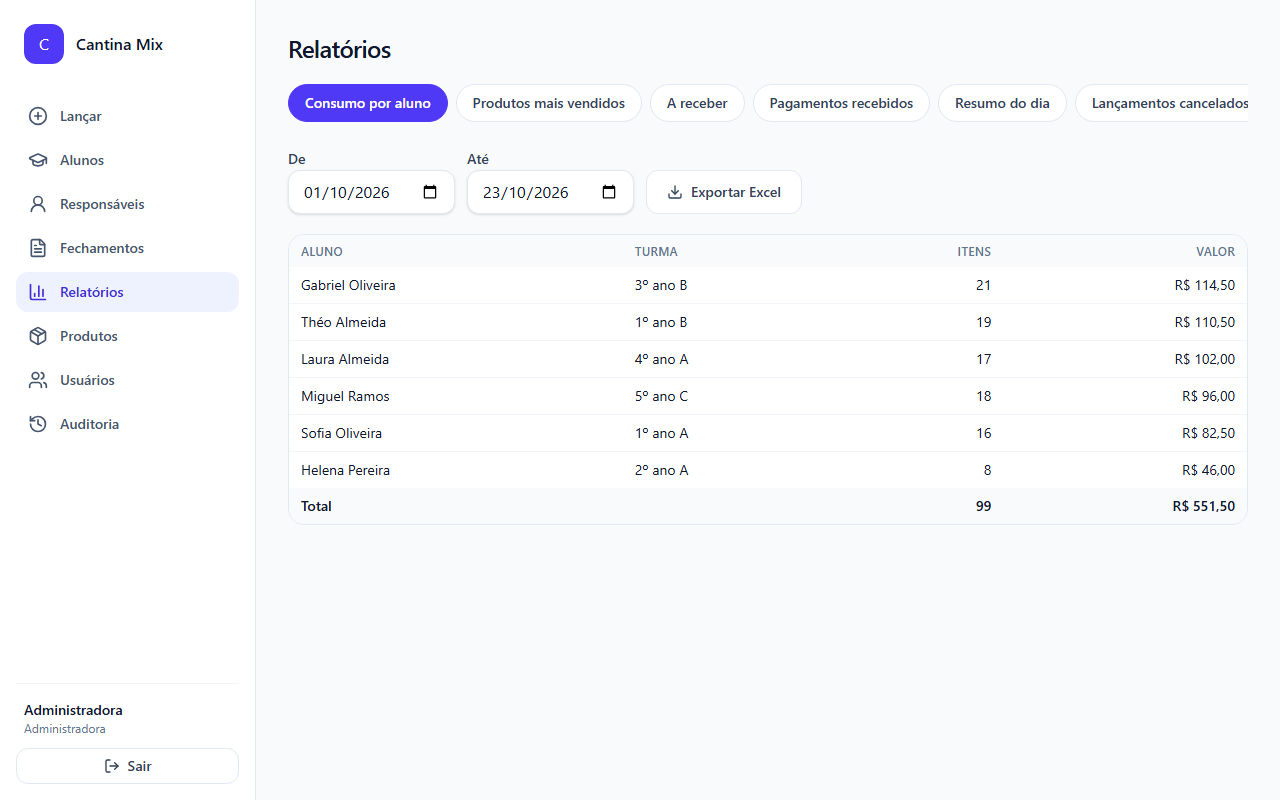Click the De date field showing 01/10/2026
This screenshot has height=800, width=1280.
[x=371, y=192]
